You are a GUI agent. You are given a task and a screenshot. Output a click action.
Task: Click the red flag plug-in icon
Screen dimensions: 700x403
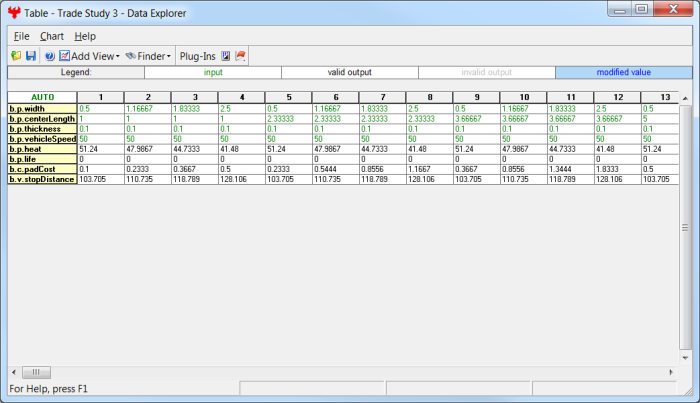click(241, 56)
